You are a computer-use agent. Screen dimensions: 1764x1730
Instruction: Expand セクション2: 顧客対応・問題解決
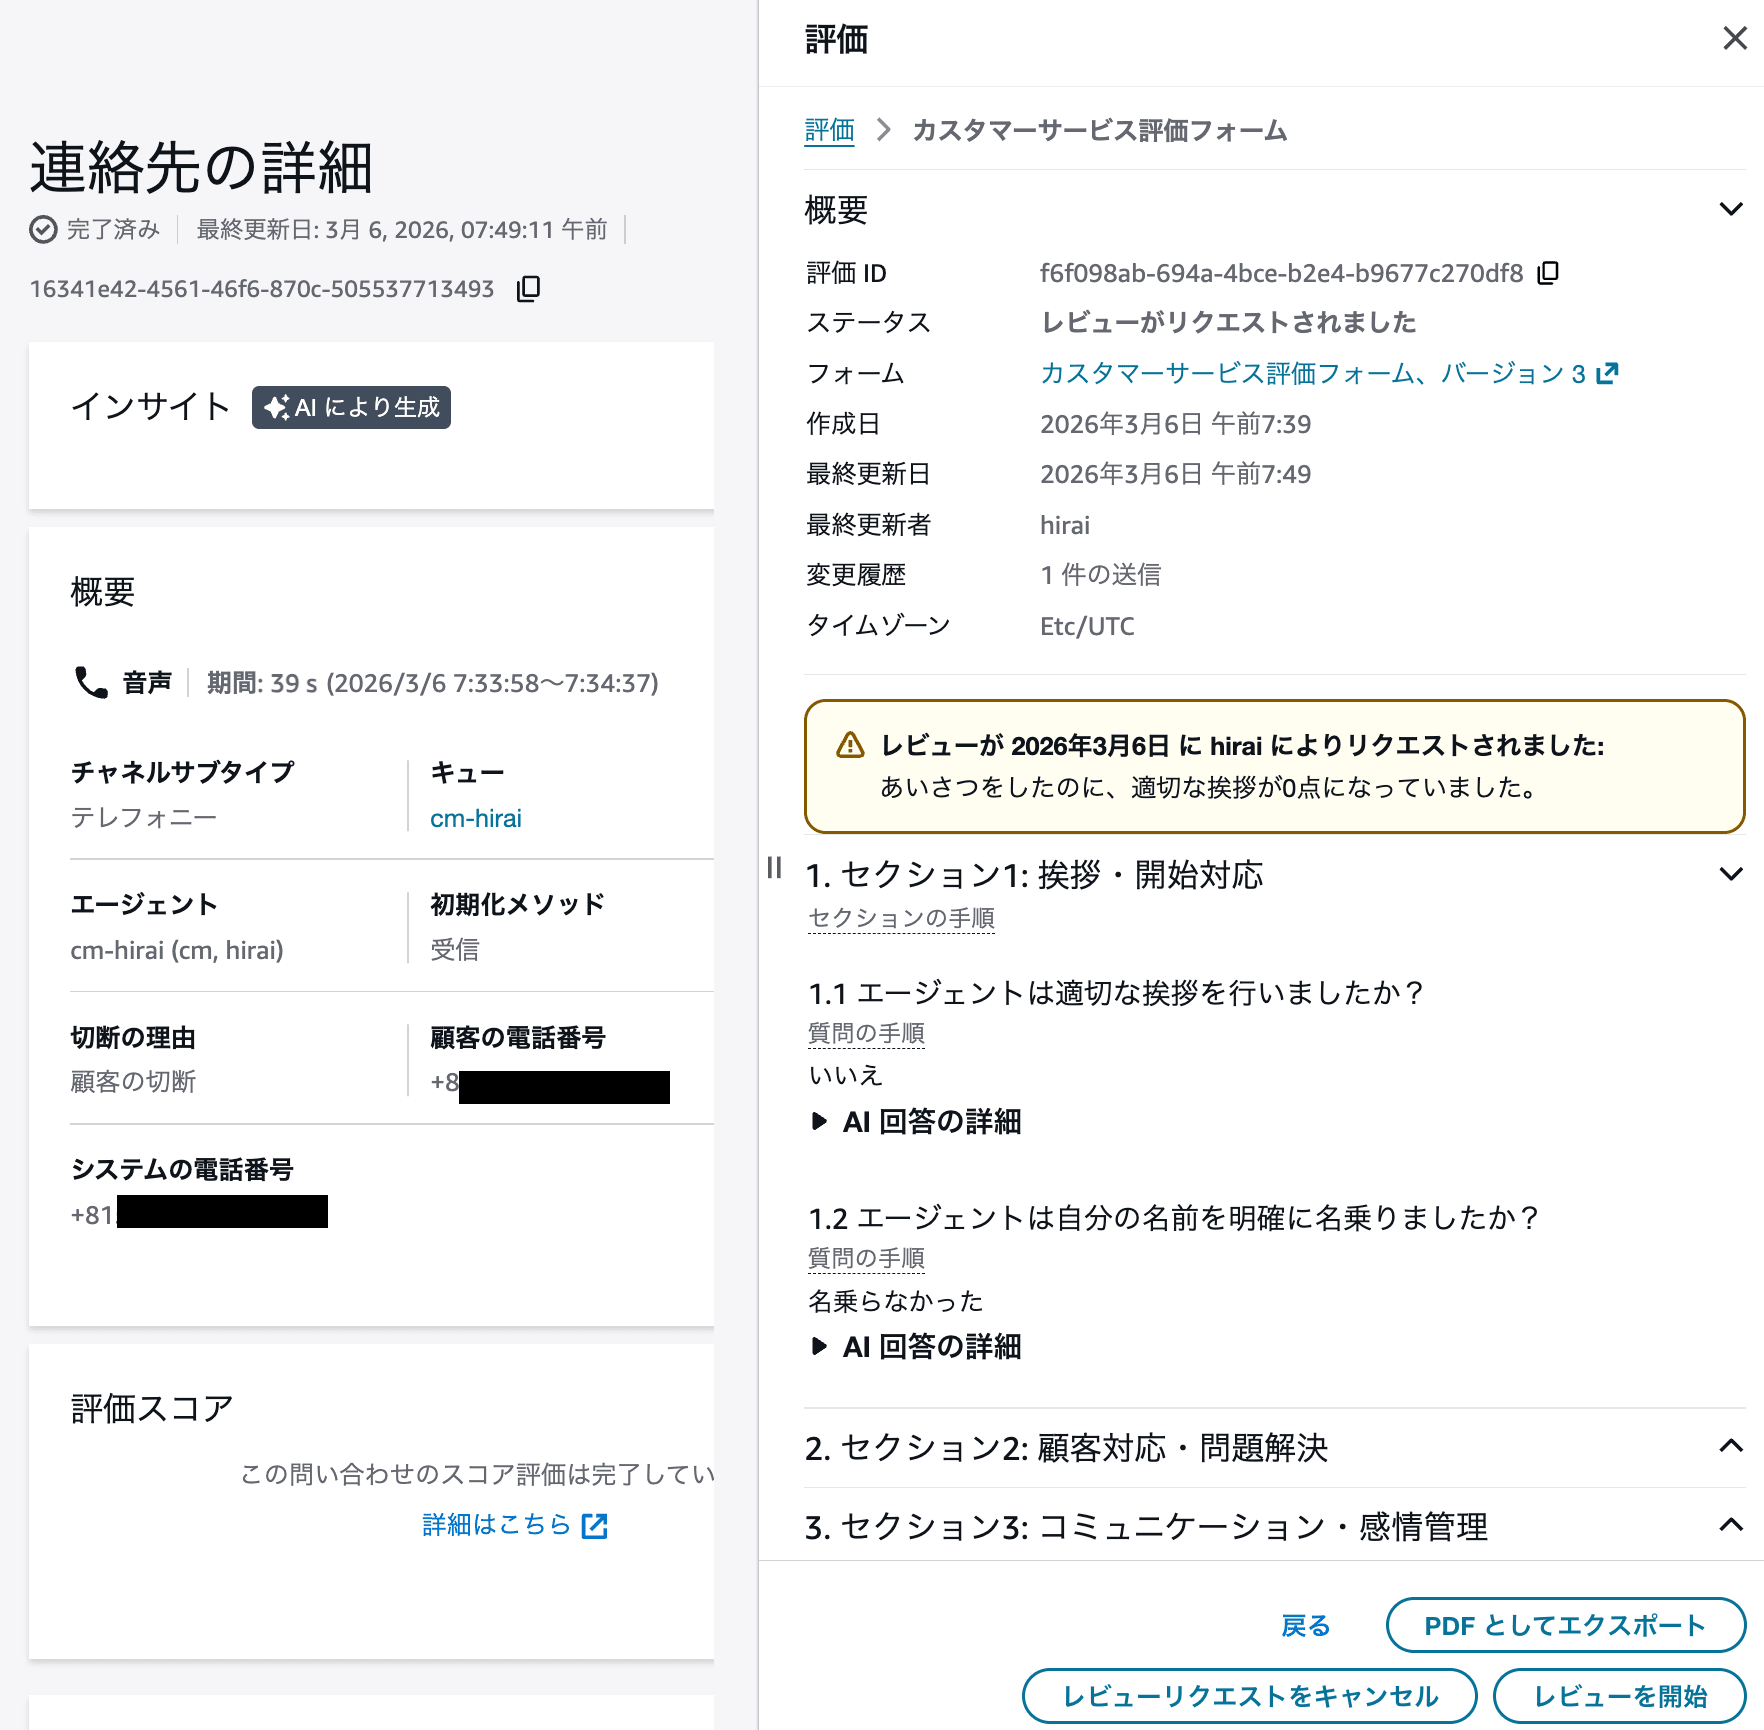click(x=1731, y=1447)
